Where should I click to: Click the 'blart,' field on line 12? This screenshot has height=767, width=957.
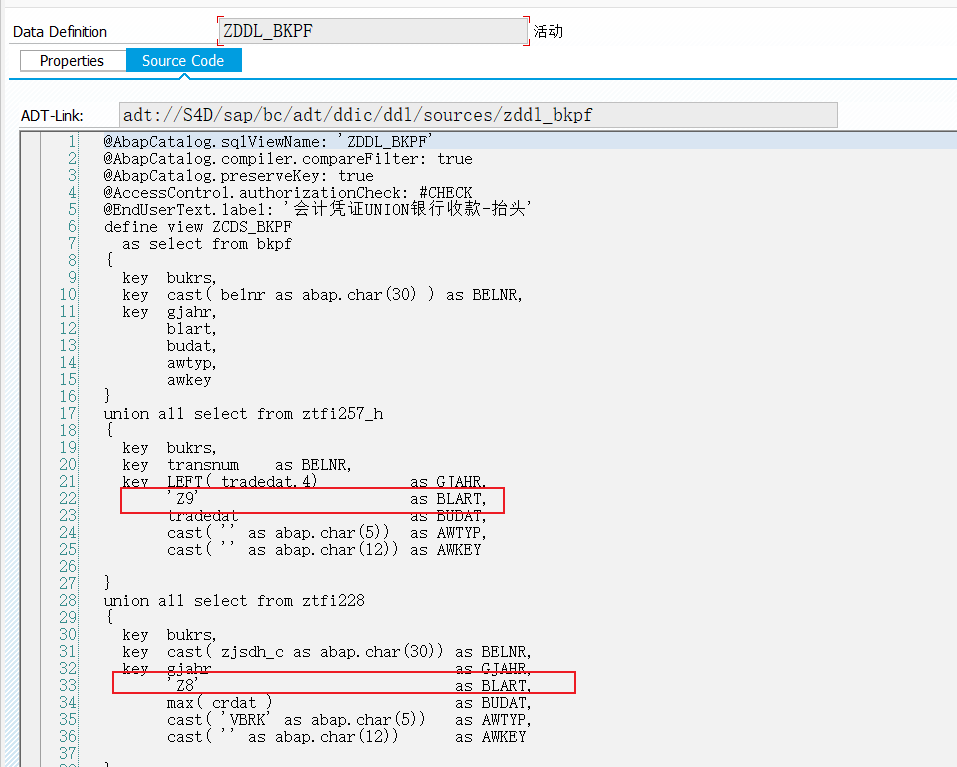[x=192, y=329]
